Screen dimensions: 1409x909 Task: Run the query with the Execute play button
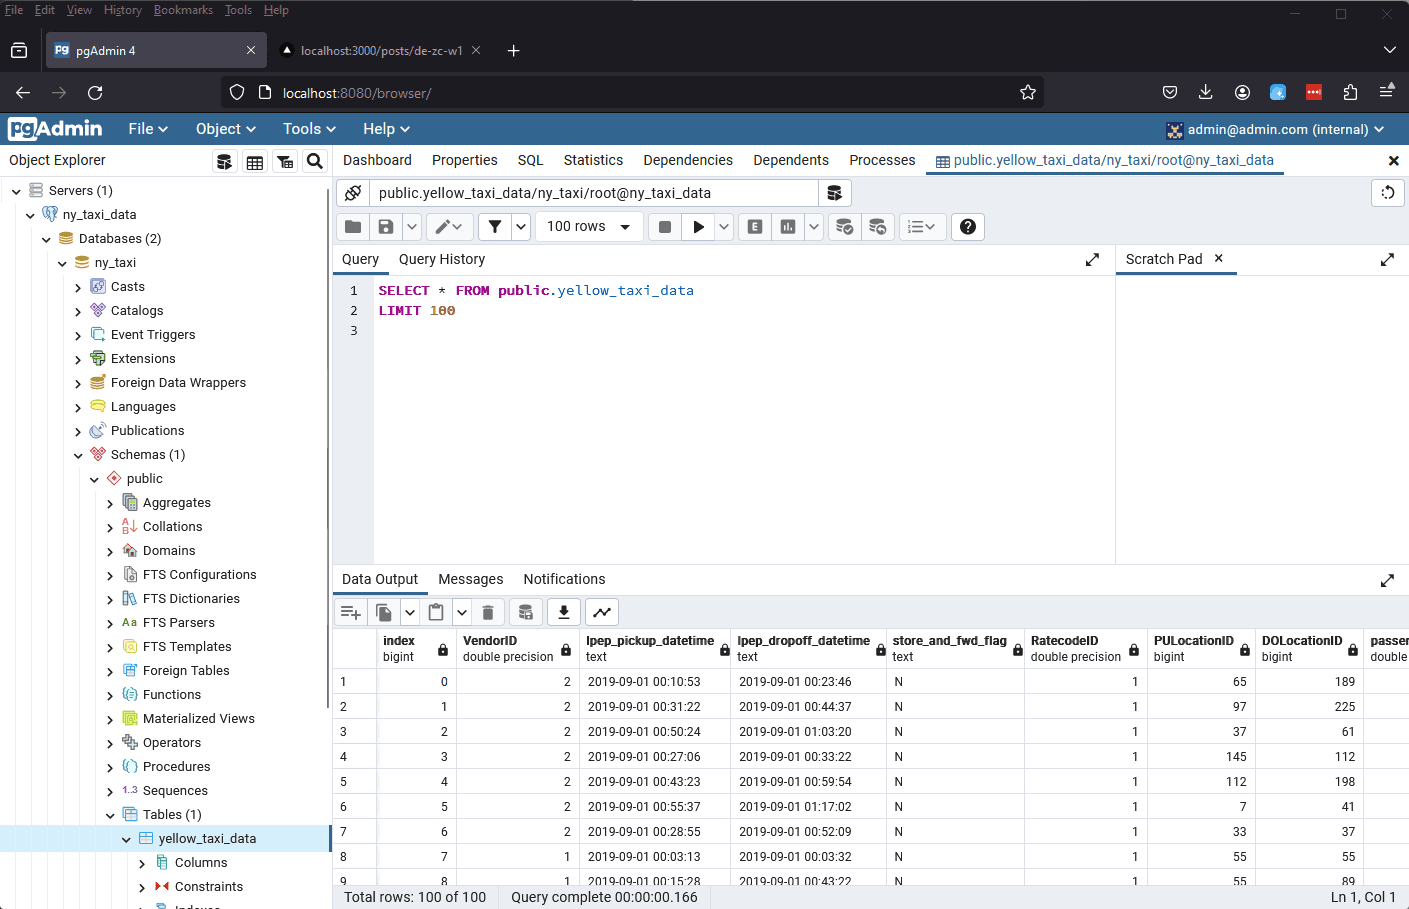(699, 227)
